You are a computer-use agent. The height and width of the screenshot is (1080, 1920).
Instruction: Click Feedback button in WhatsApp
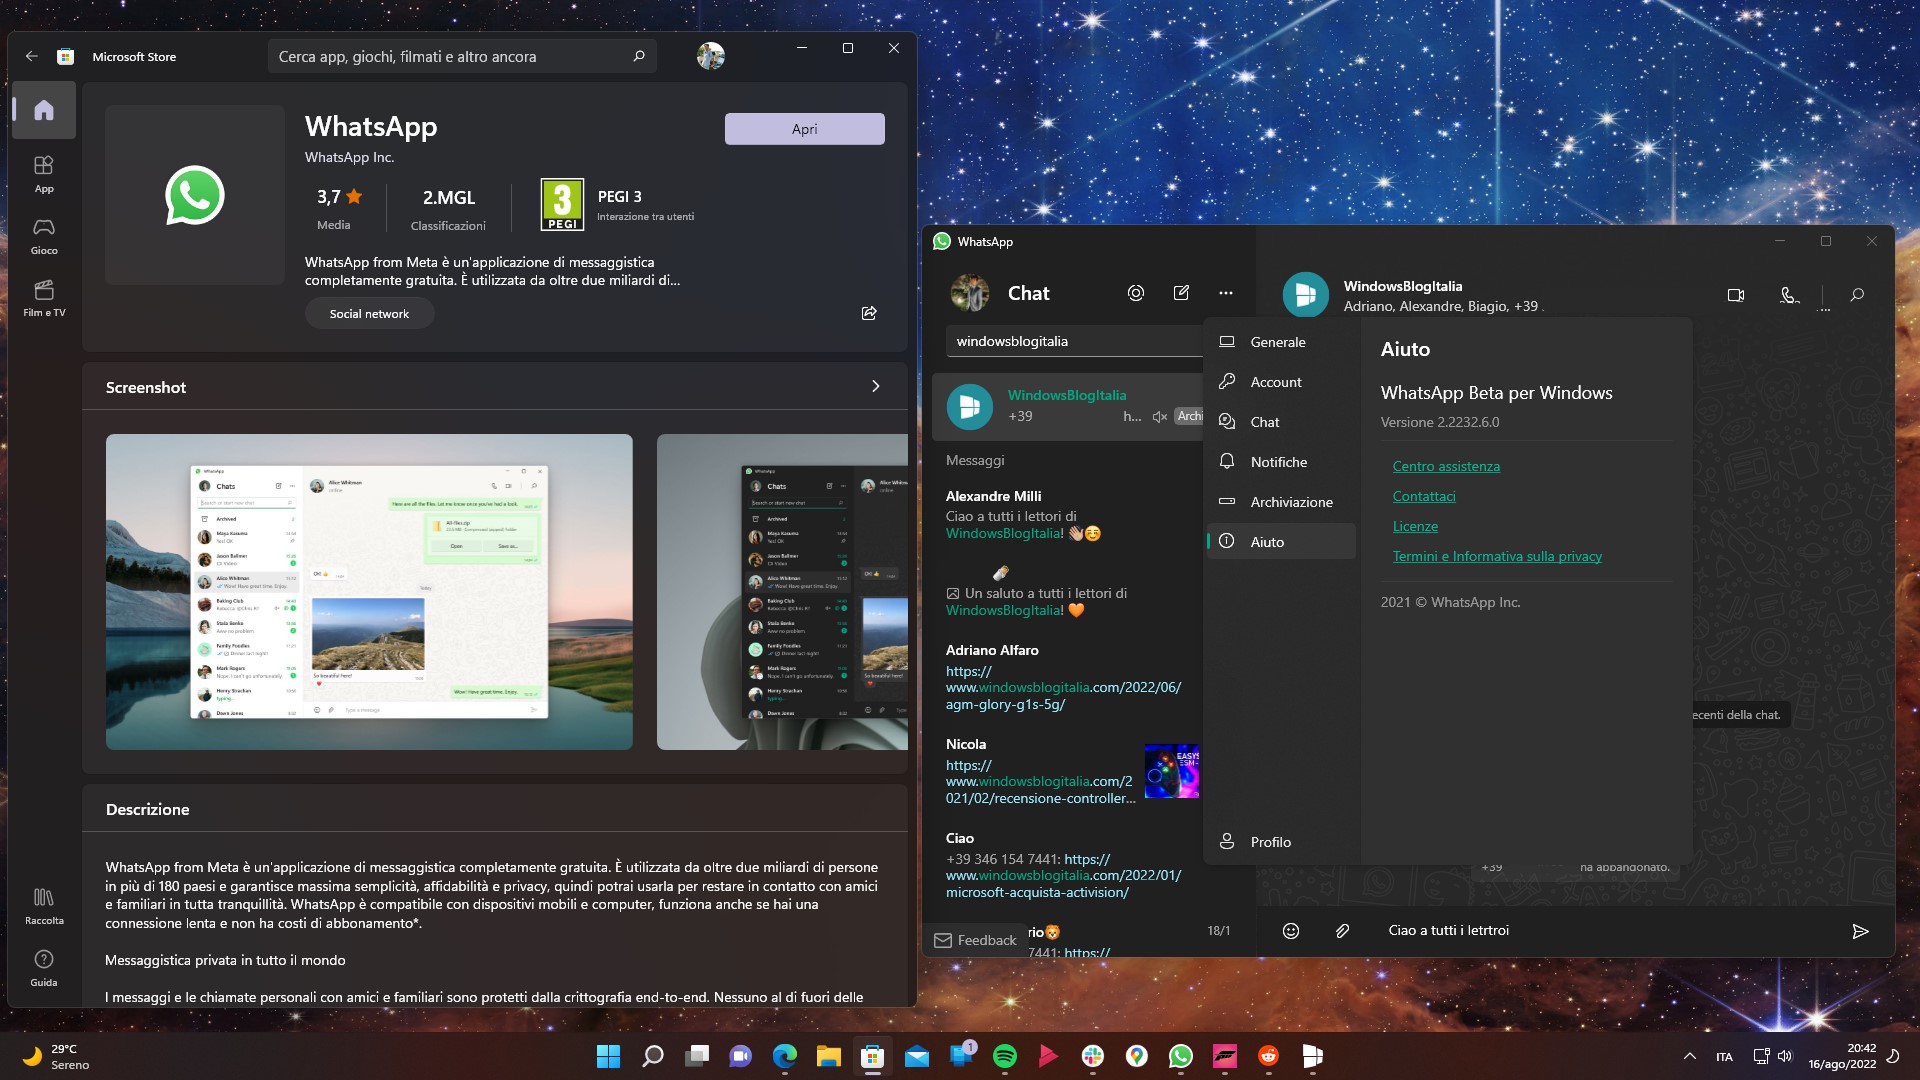975,940
